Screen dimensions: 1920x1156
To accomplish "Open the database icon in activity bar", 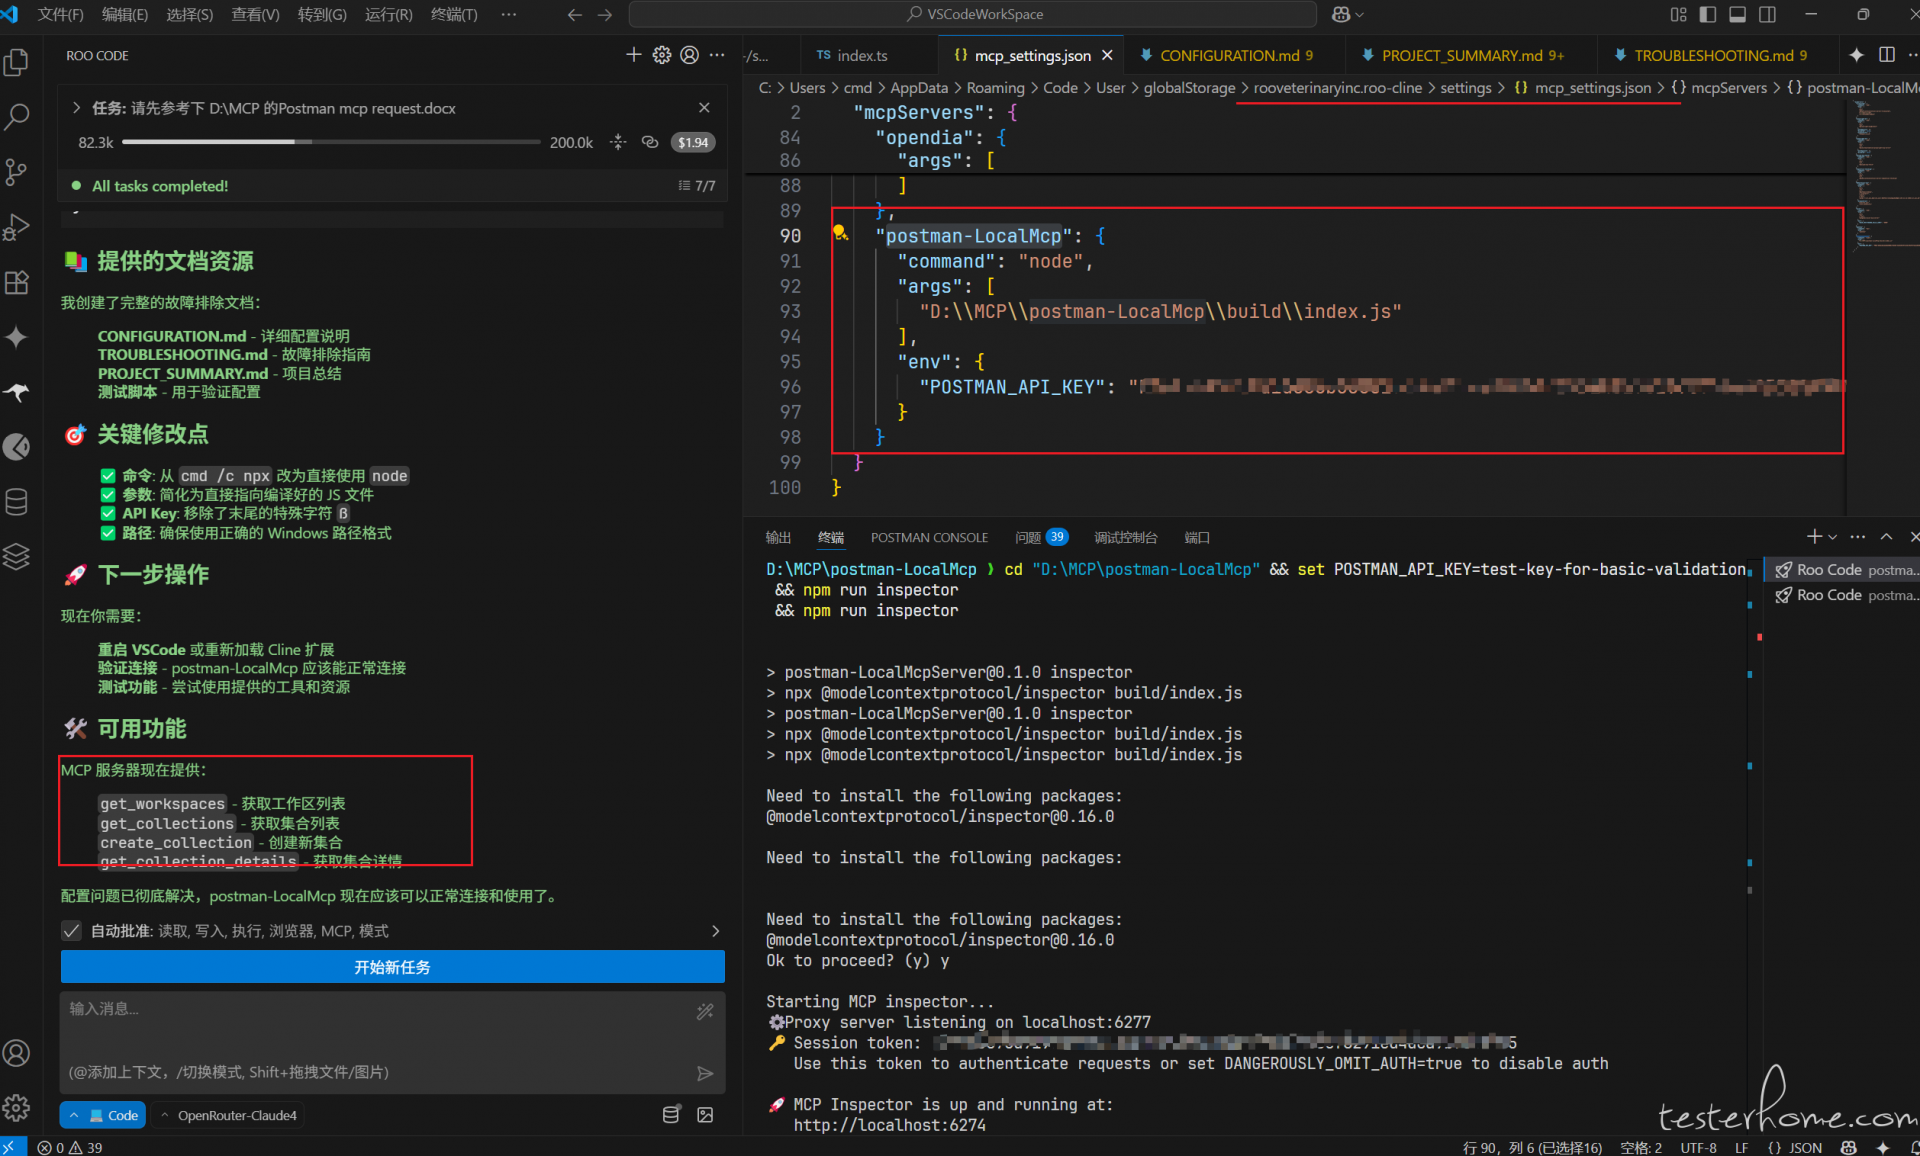I will tap(17, 502).
